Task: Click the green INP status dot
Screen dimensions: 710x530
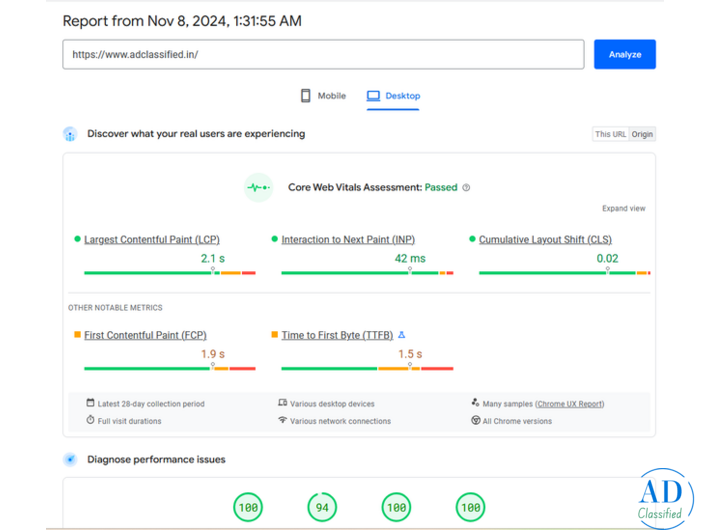Action: pyautogui.click(x=274, y=239)
